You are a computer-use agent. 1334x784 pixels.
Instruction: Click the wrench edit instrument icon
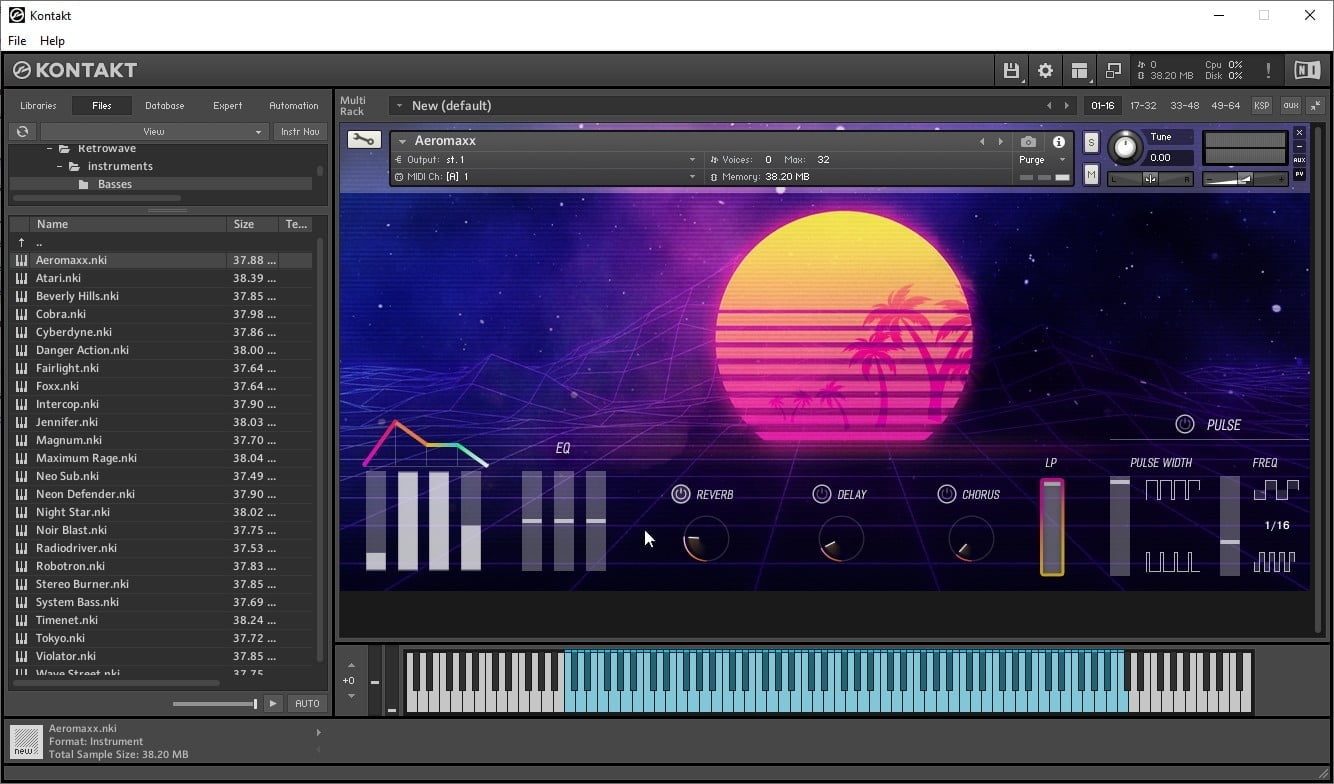[363, 140]
